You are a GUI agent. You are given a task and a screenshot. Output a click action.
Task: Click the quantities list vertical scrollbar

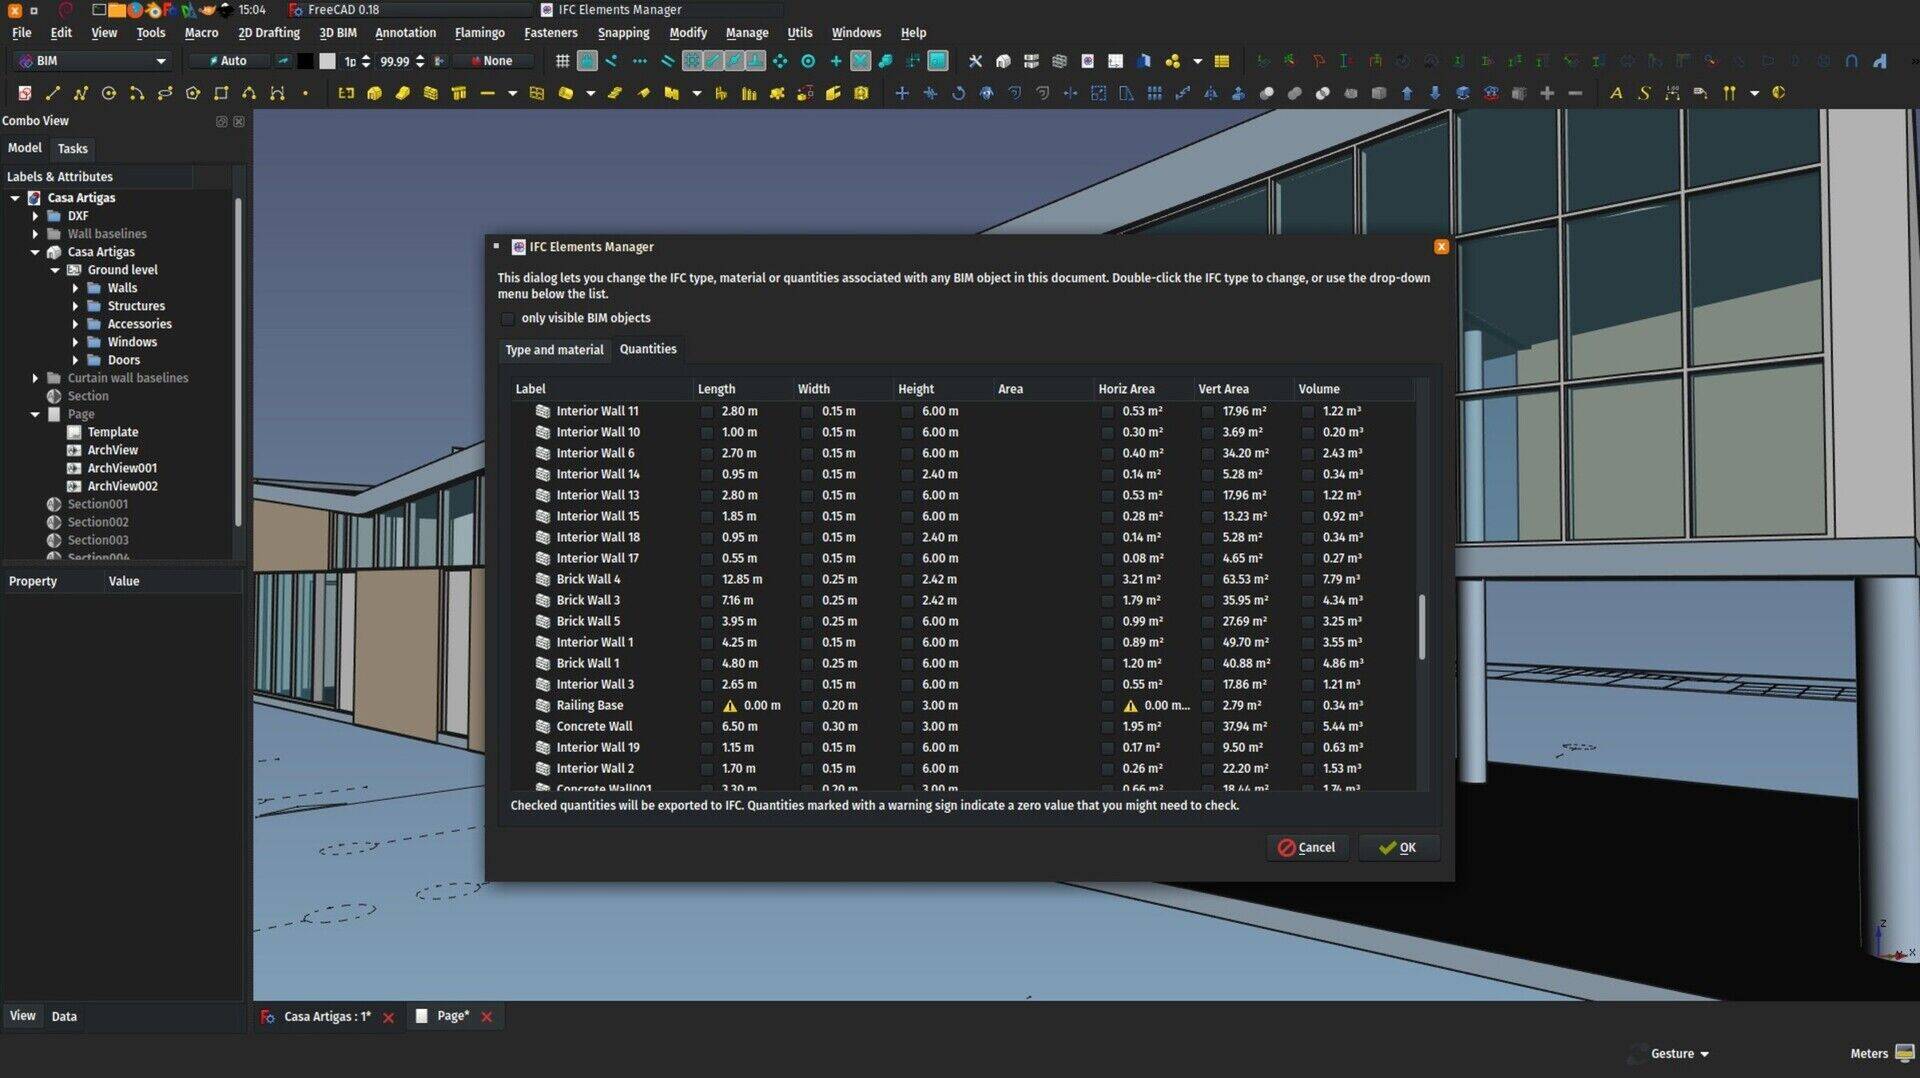point(1421,626)
